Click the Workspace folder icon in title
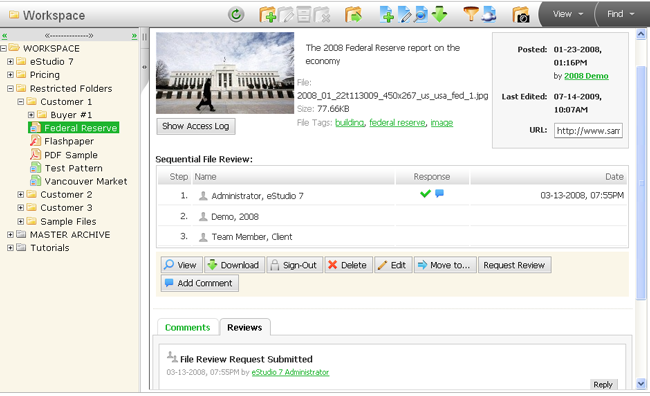The image size is (650, 396). click(x=14, y=15)
